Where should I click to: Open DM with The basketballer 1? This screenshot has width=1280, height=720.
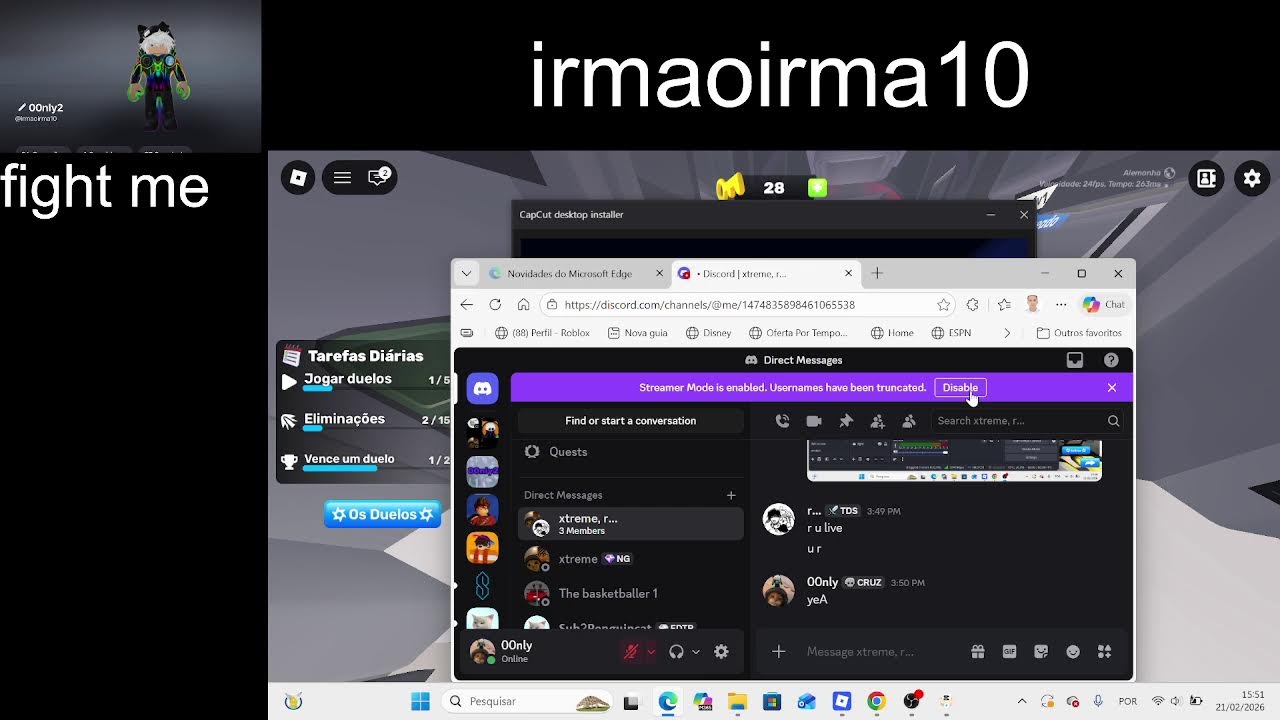[630, 593]
